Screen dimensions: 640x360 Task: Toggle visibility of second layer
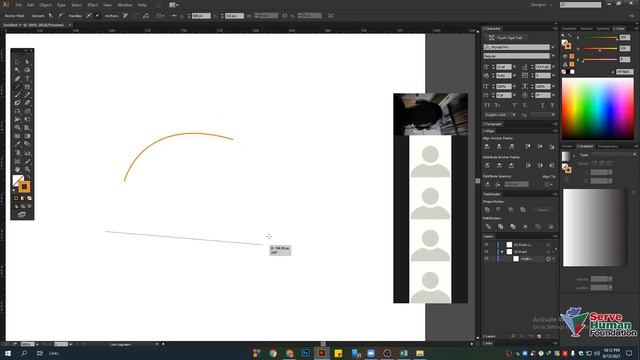pos(486,252)
